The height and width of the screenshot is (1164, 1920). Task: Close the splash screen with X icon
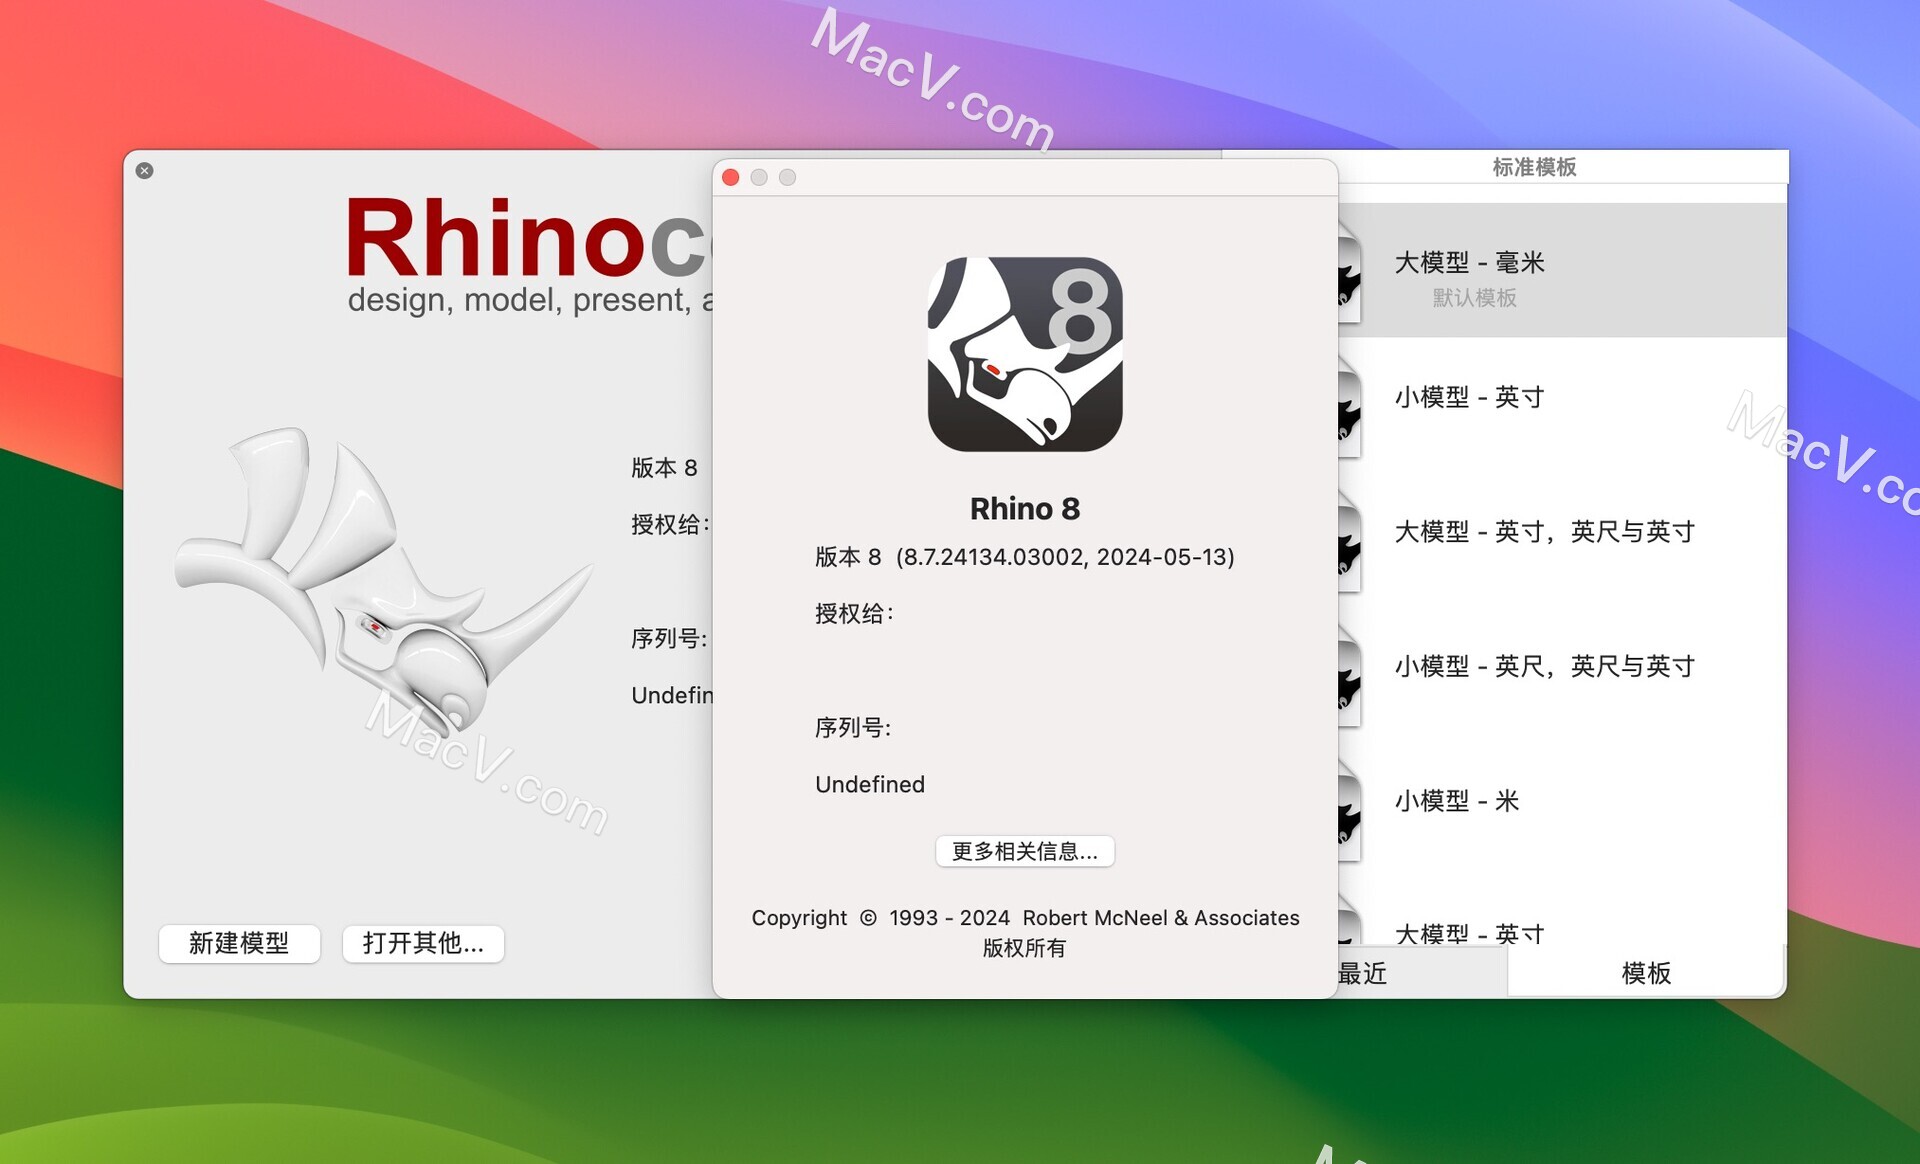(145, 171)
